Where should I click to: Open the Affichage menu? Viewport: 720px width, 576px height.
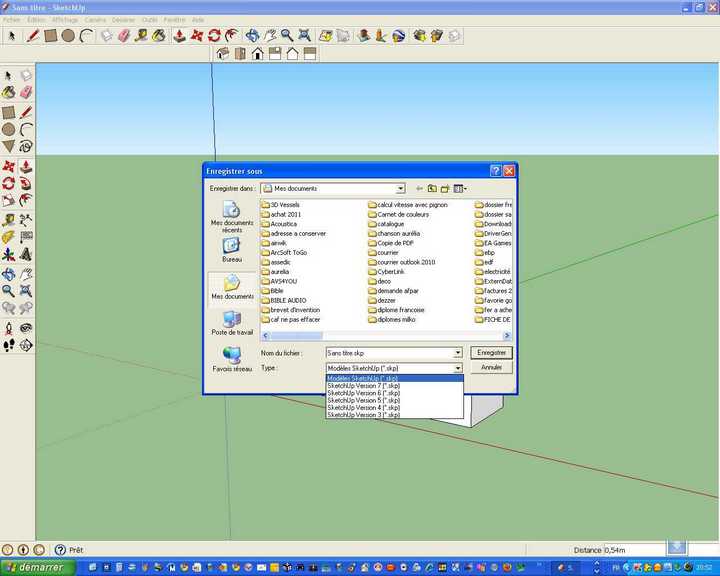65,20
